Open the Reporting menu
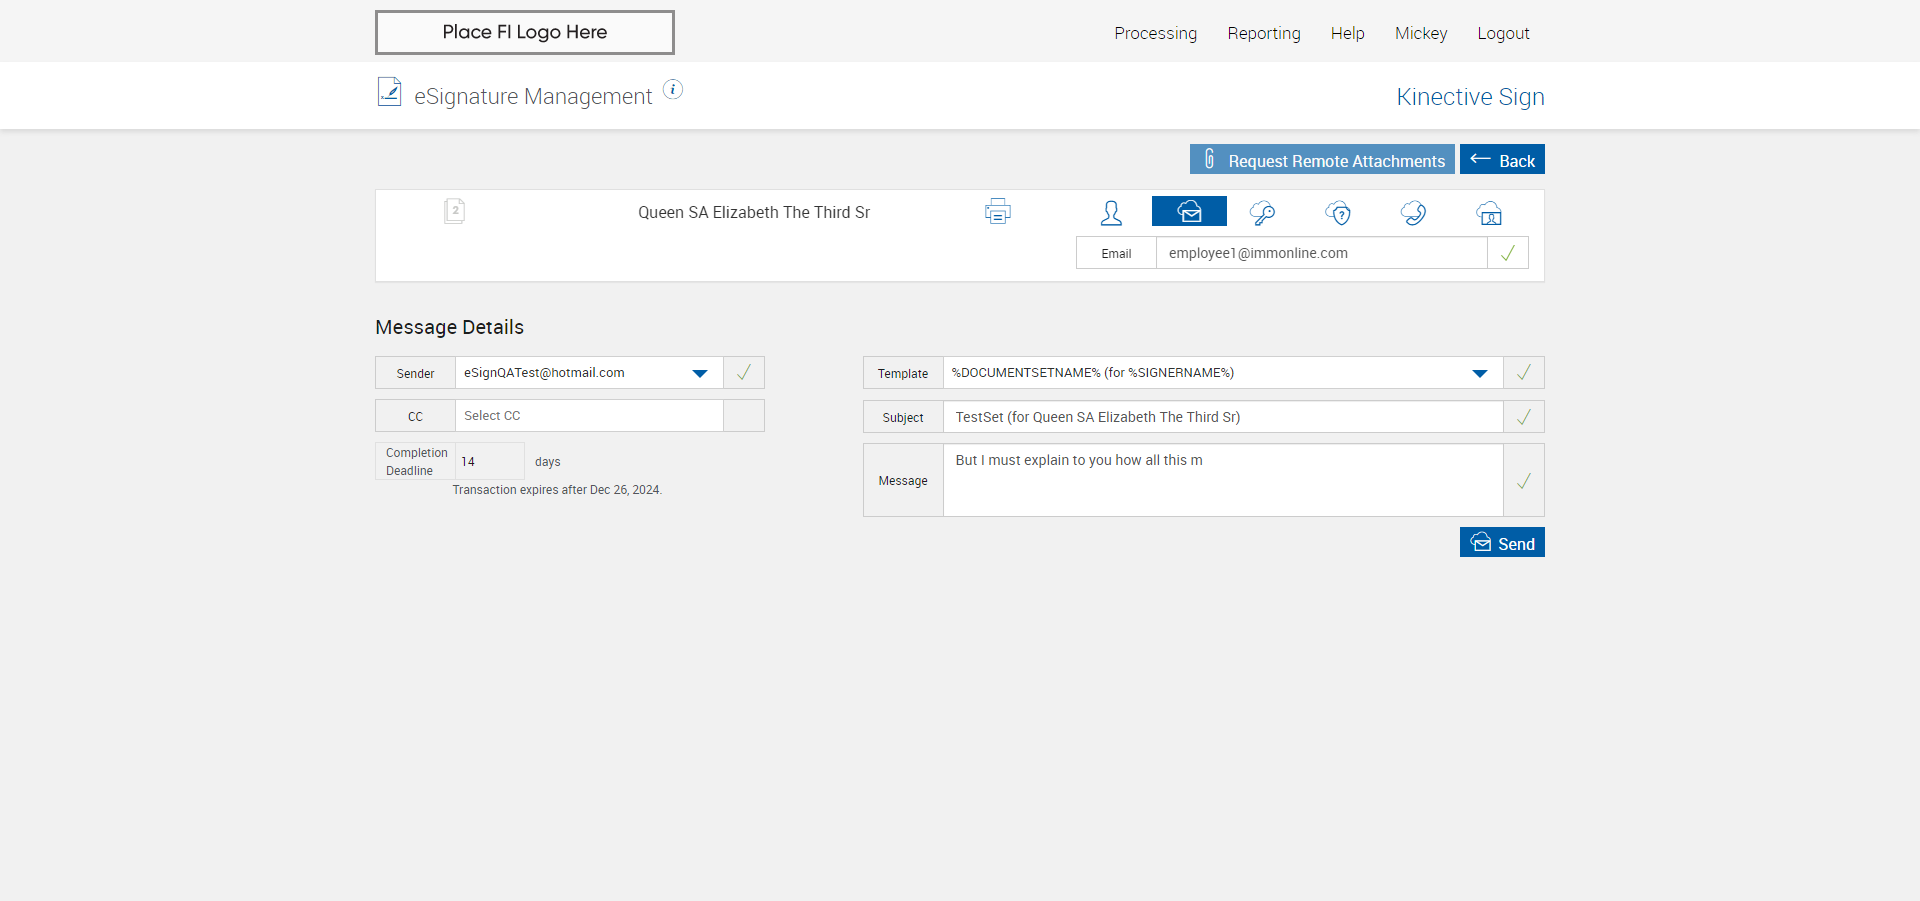 point(1264,33)
